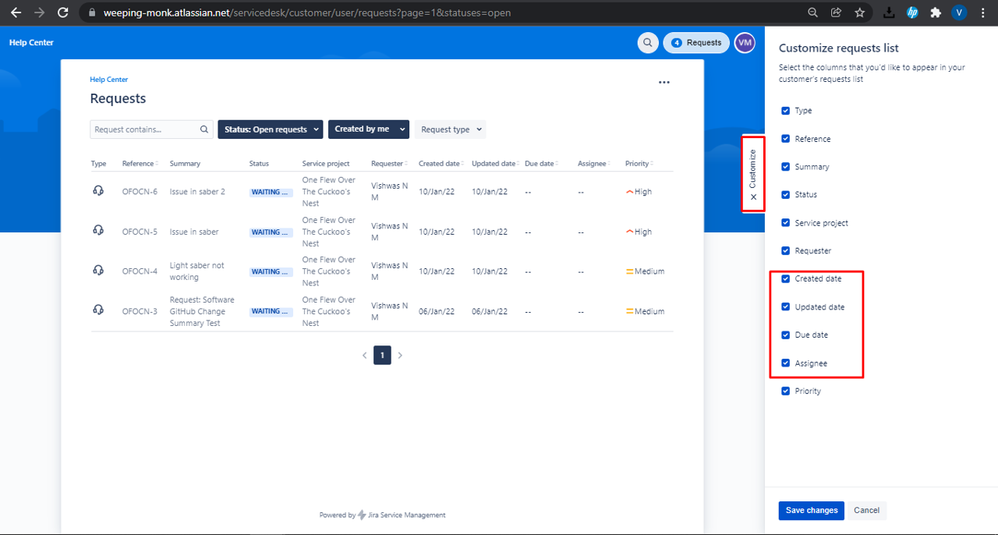
Task: Open the extensions puzzle icon
Action: tap(936, 13)
